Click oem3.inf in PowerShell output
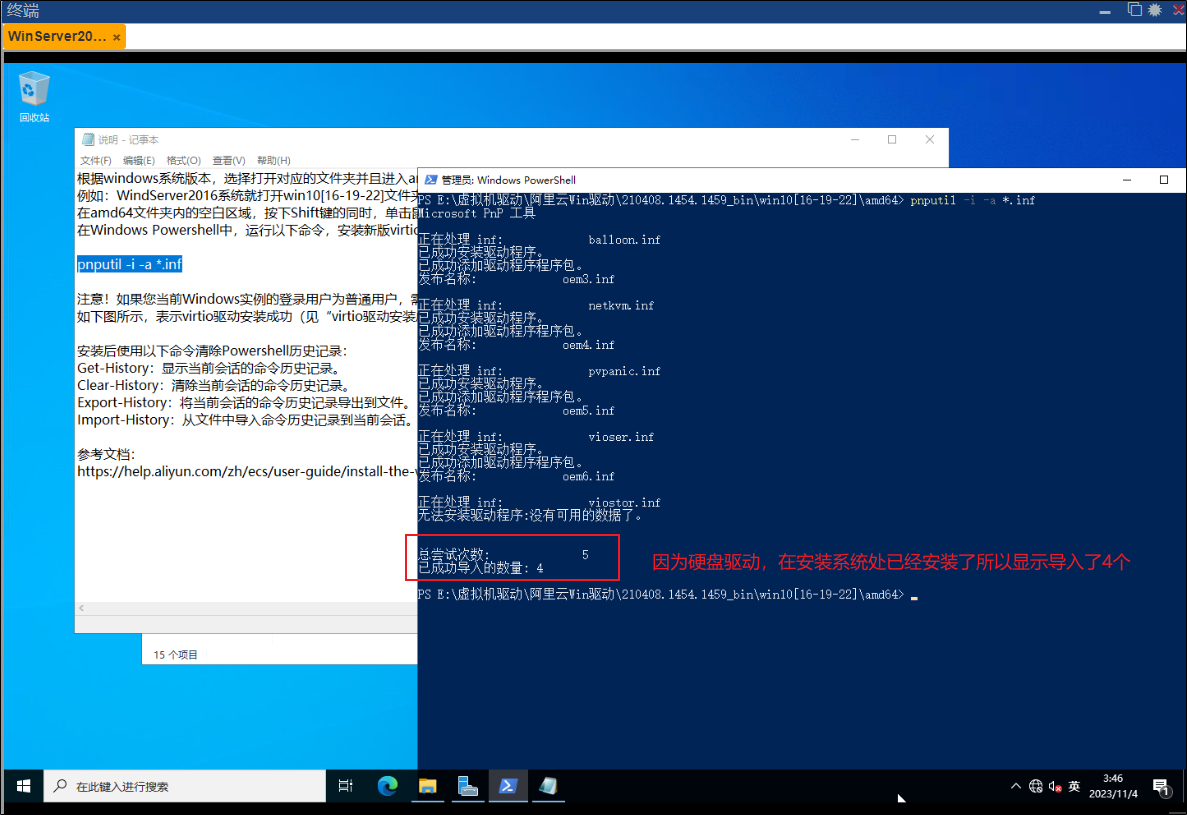The height and width of the screenshot is (815, 1187). 589,279
